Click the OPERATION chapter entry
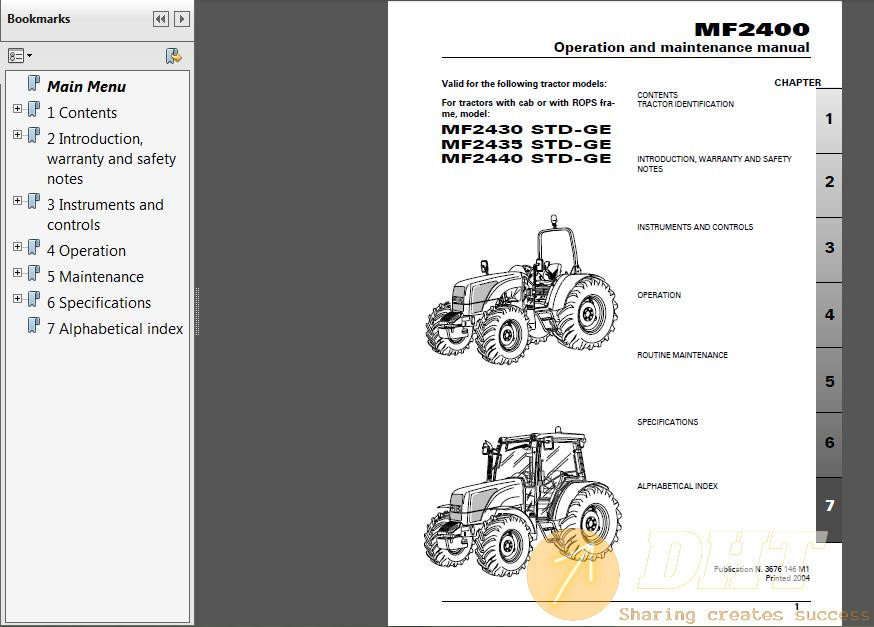 (659, 295)
